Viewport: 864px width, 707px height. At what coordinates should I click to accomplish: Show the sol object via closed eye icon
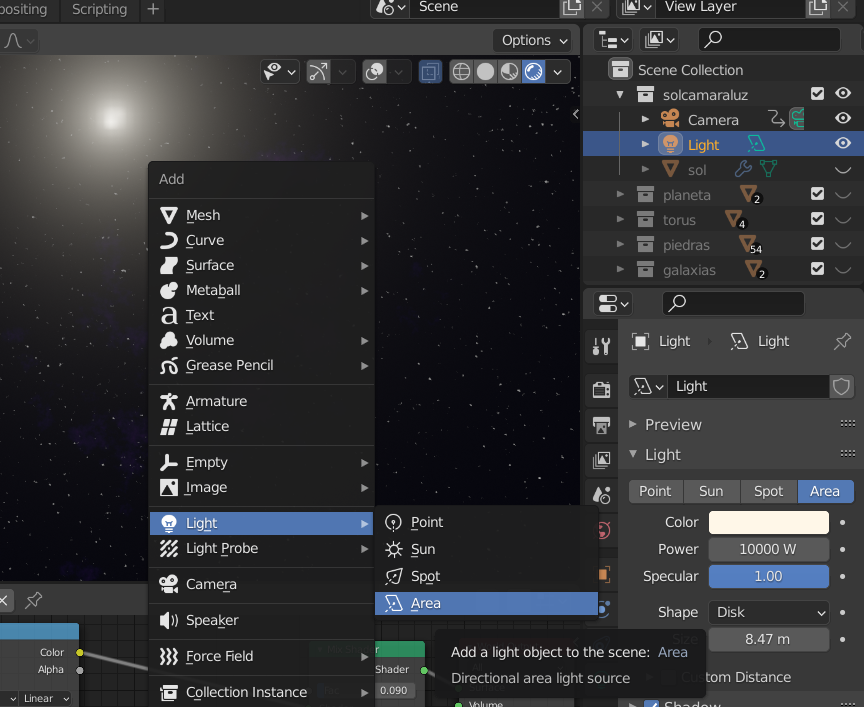(x=843, y=170)
